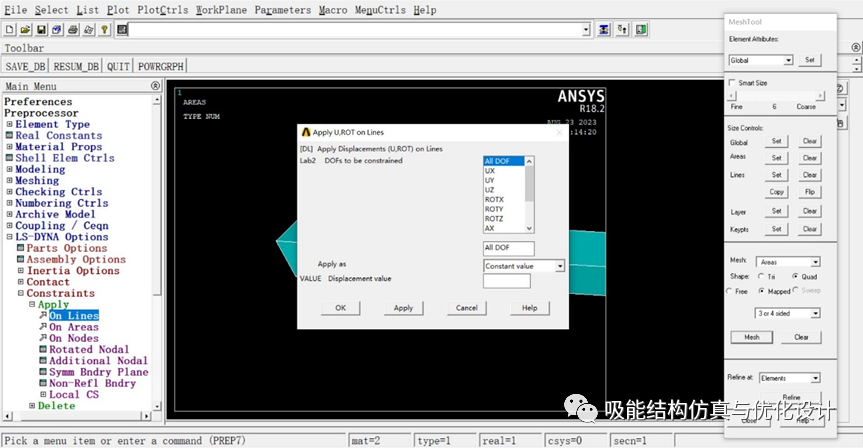863x448 pixels.
Task: Click the Smart Size slider left arrow
Action: pos(732,96)
